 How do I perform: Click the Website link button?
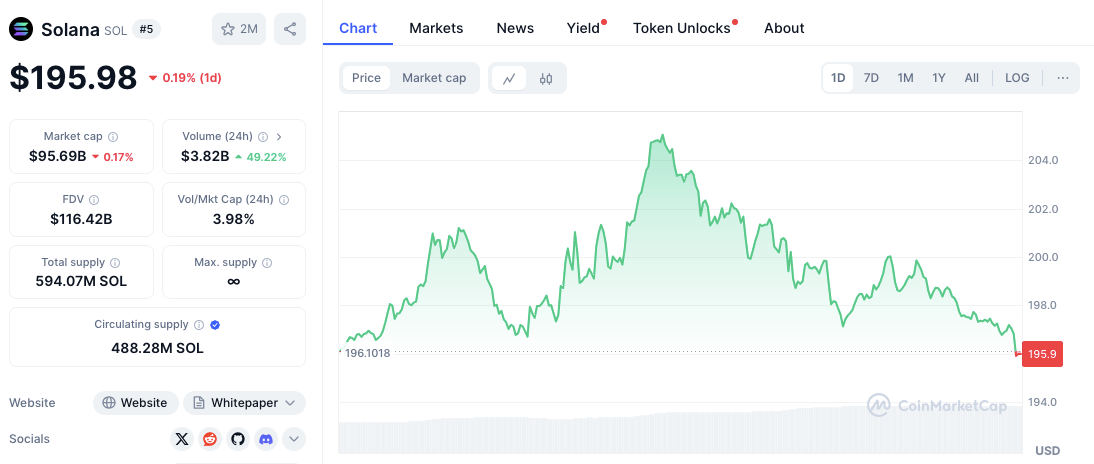pyautogui.click(x=136, y=403)
